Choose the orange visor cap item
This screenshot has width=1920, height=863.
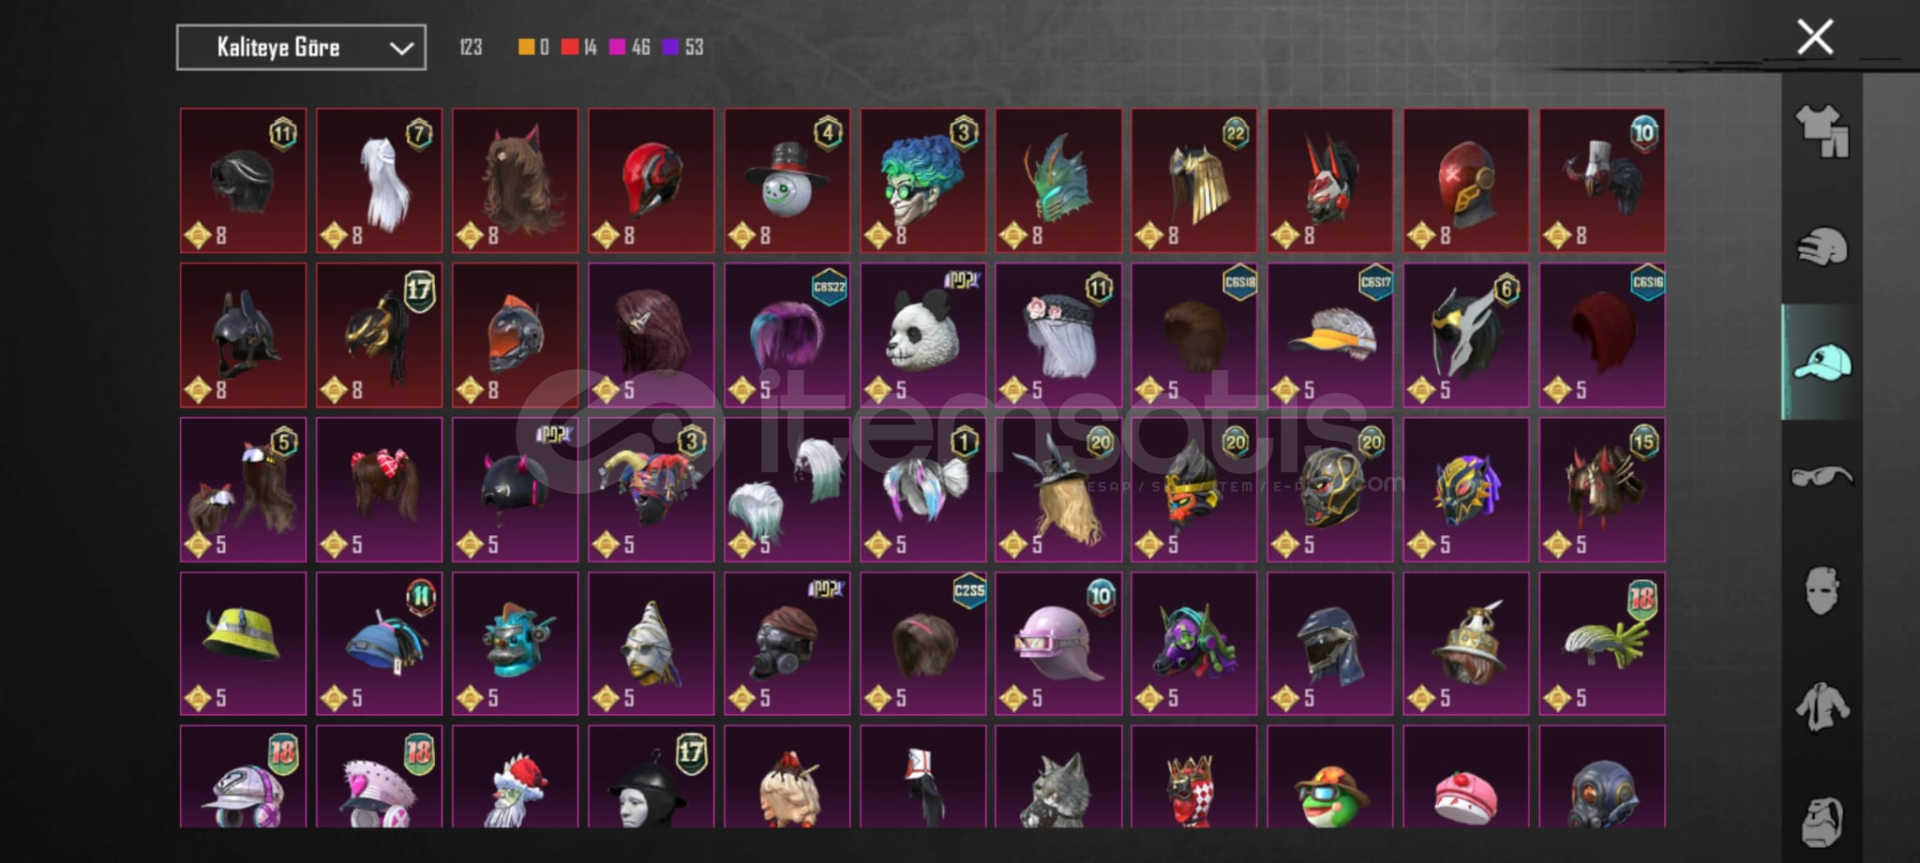click(1331, 335)
